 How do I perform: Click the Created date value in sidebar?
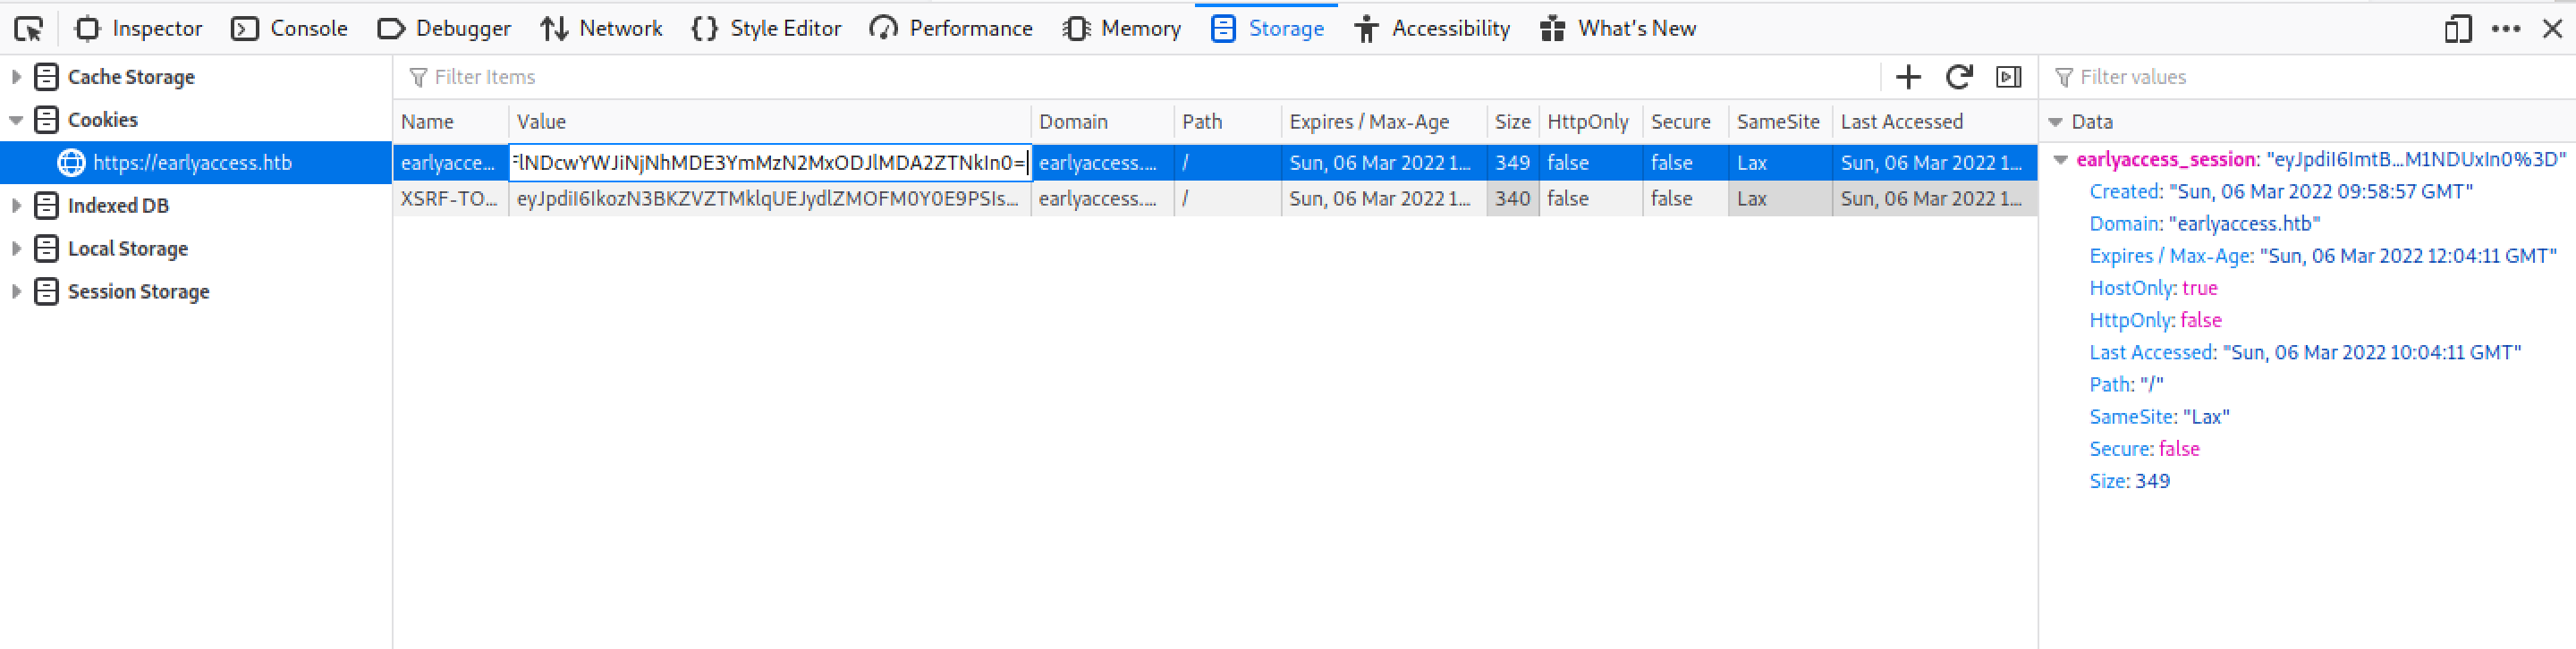[2321, 192]
